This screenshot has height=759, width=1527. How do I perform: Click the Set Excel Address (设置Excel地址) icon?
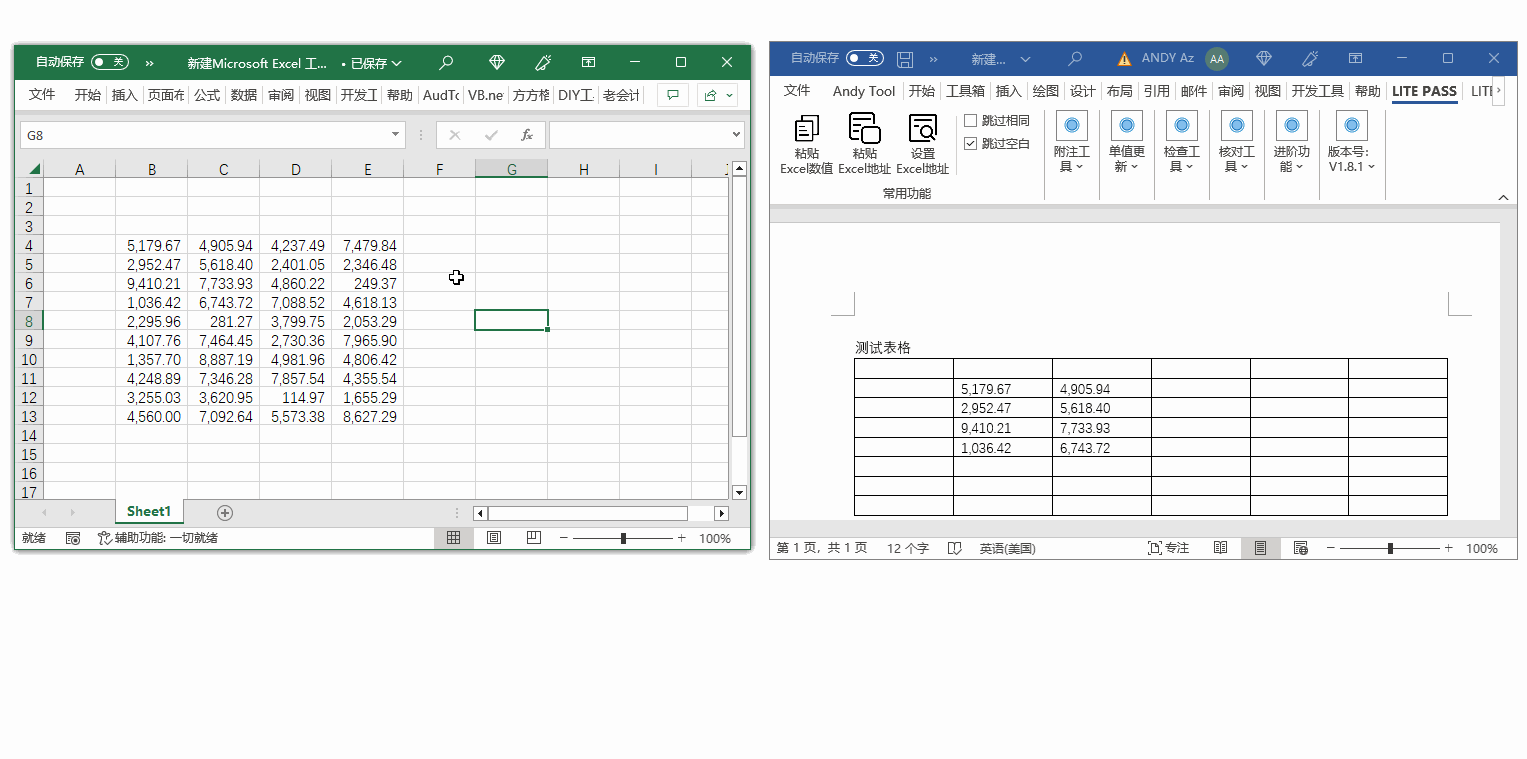[x=922, y=129]
